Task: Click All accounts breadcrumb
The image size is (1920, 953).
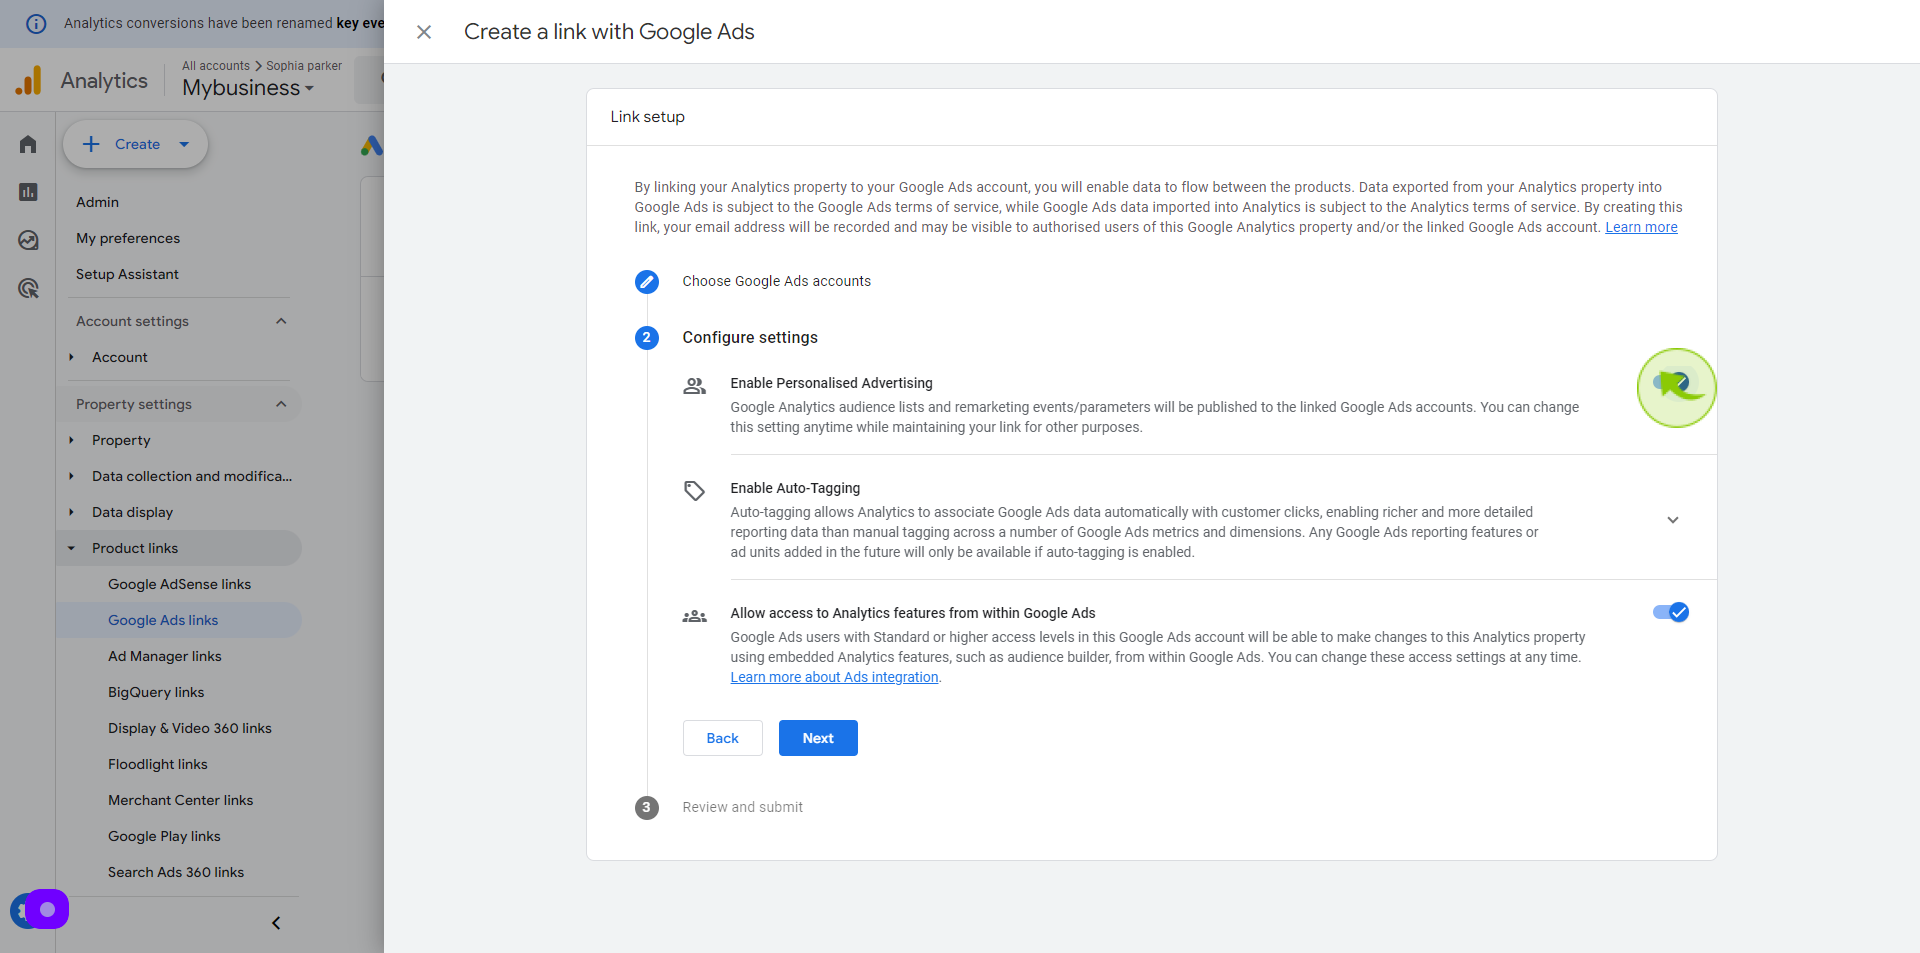Action: tap(216, 66)
